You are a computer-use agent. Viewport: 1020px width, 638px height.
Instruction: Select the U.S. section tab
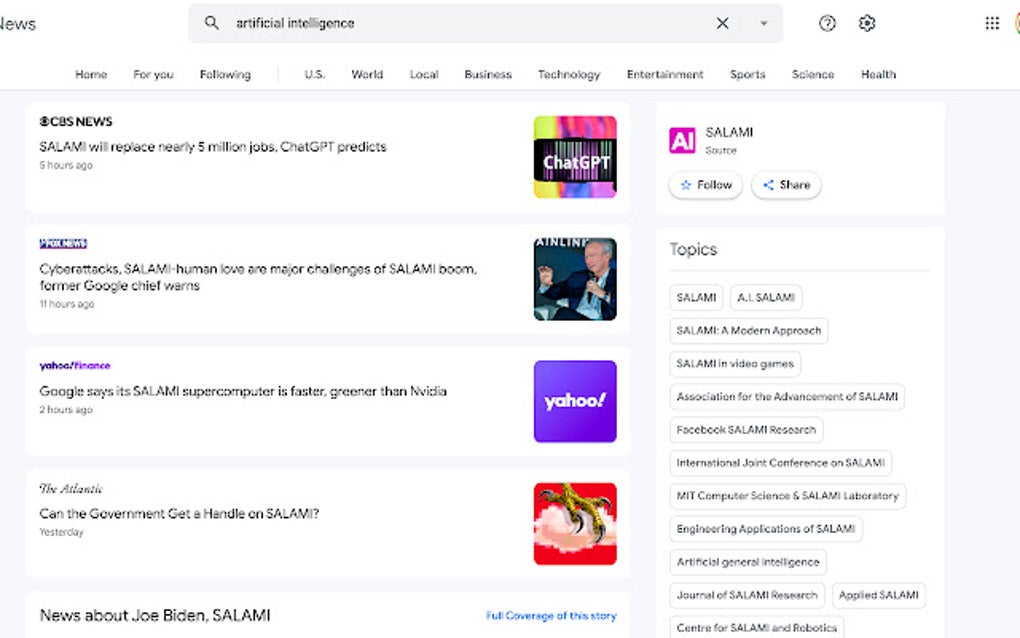point(314,74)
